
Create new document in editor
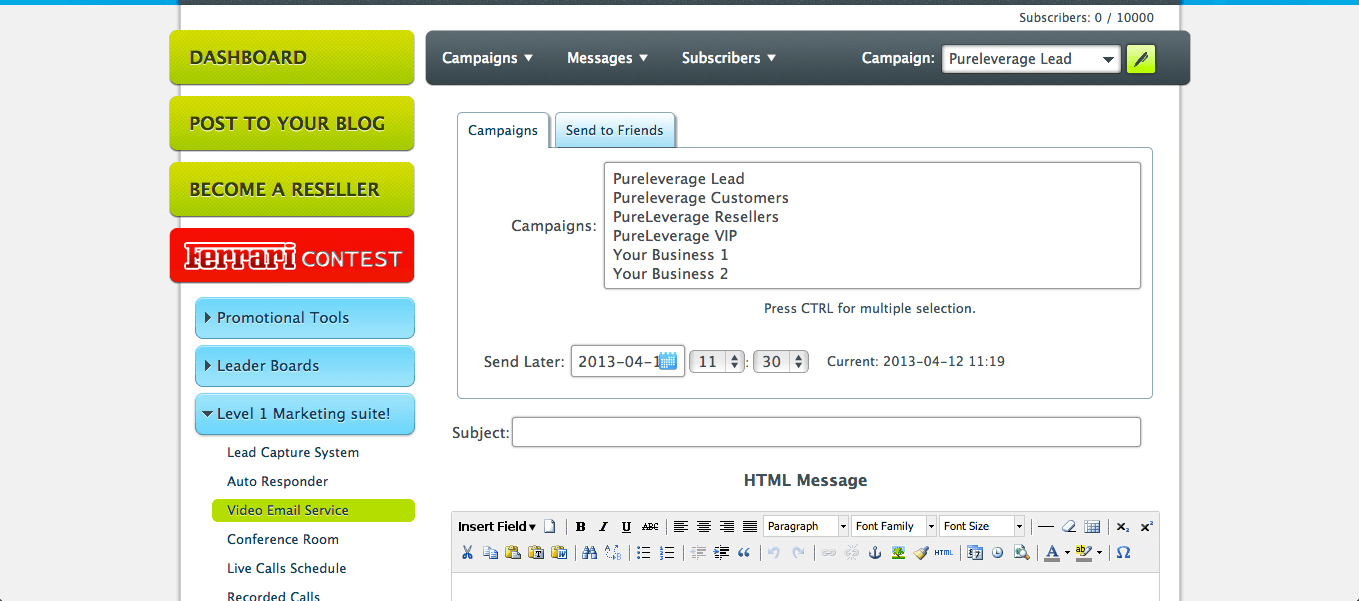(x=549, y=526)
